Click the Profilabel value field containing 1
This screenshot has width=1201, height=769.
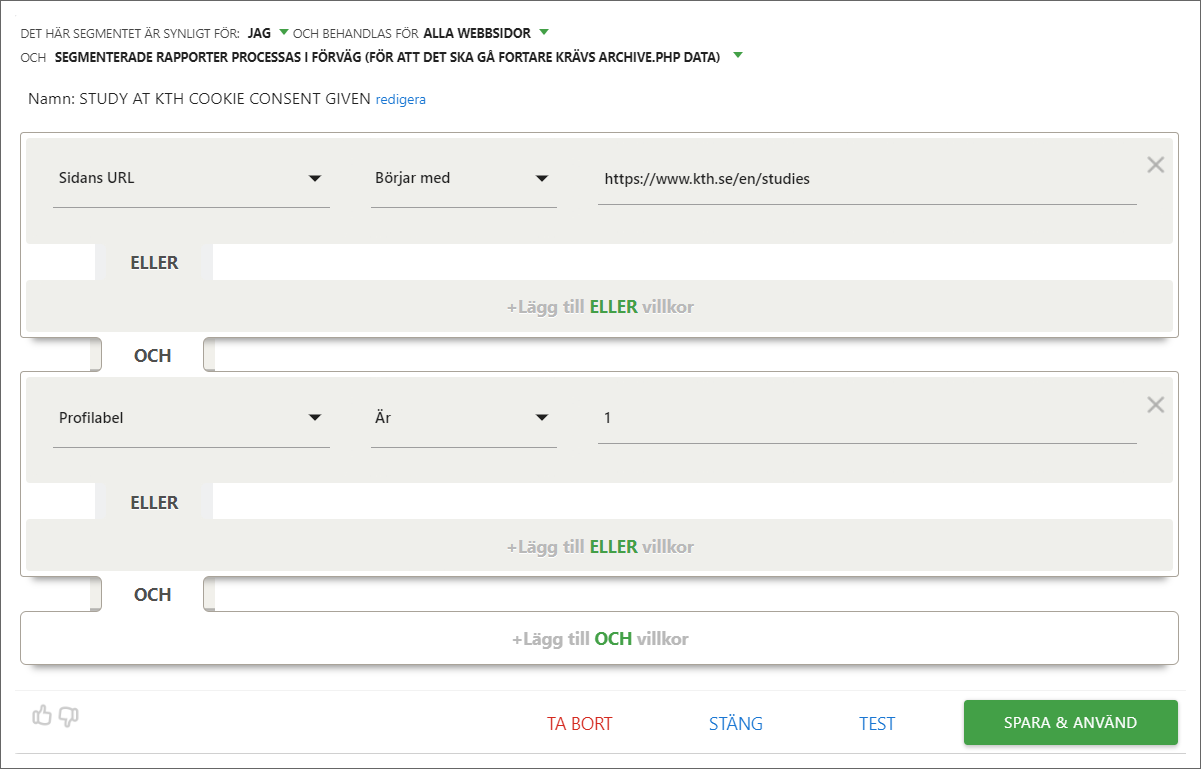point(866,418)
